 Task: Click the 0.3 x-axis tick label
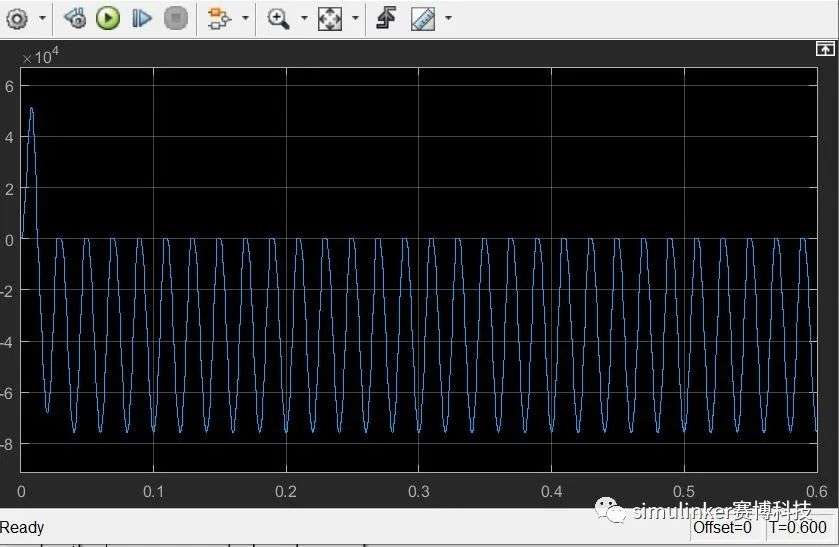tap(418, 491)
